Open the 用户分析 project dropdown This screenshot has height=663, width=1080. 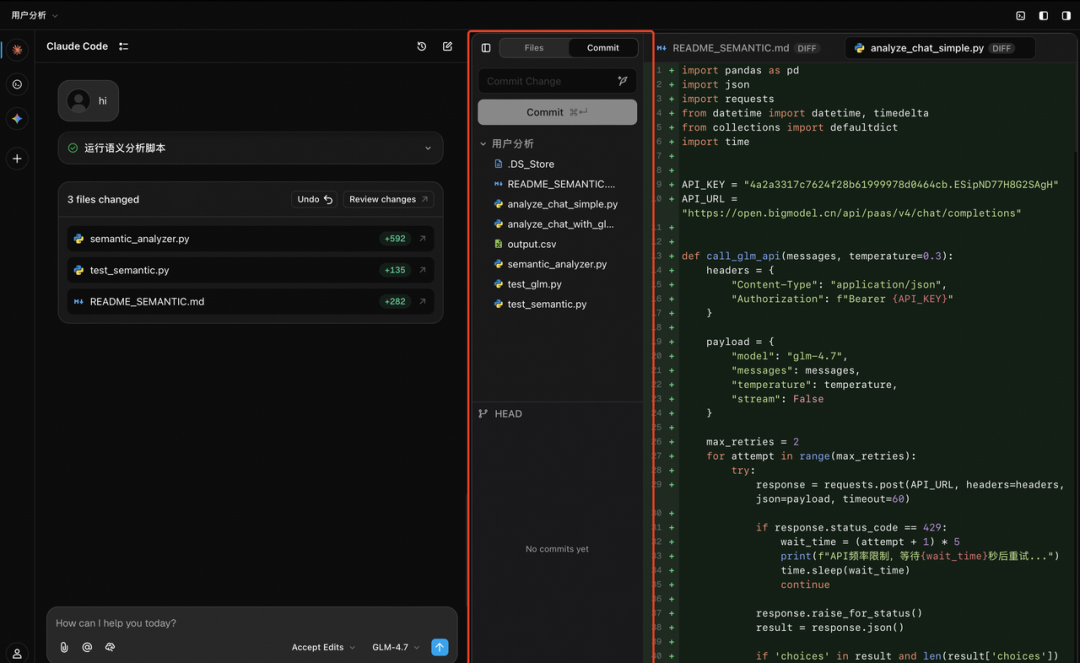click(x=34, y=15)
